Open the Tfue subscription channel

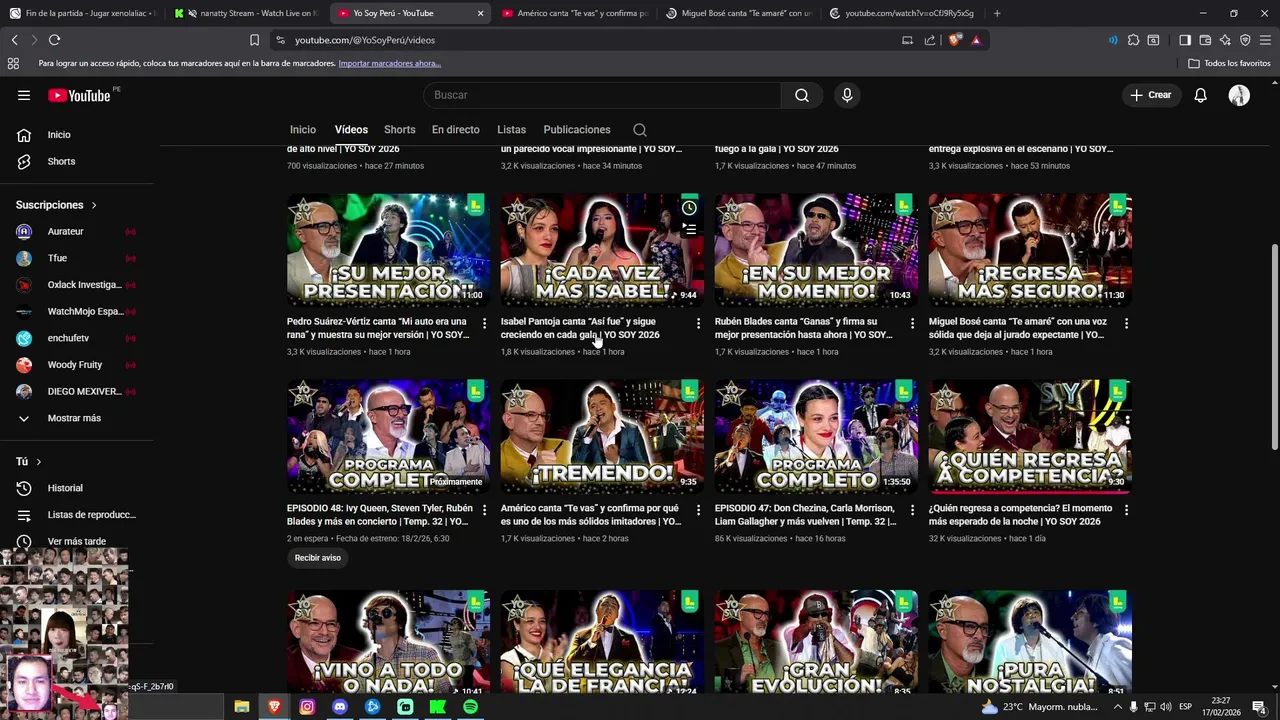tap(57, 258)
